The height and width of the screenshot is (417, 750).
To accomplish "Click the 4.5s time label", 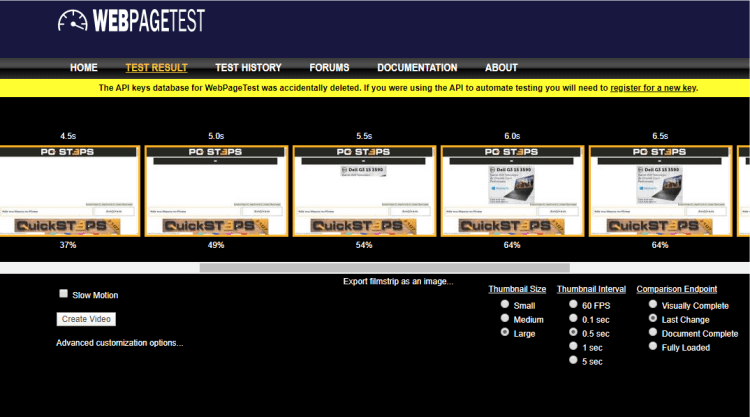I will tap(68, 136).
